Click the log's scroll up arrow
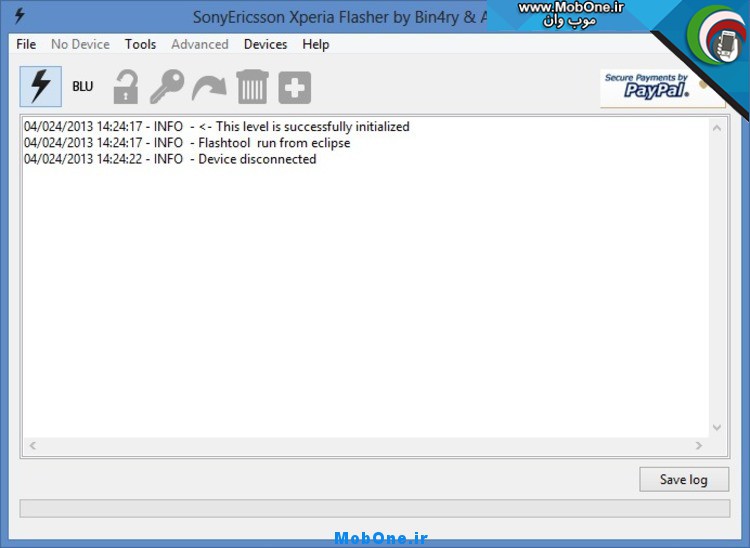This screenshot has height=548, width=750. click(717, 127)
